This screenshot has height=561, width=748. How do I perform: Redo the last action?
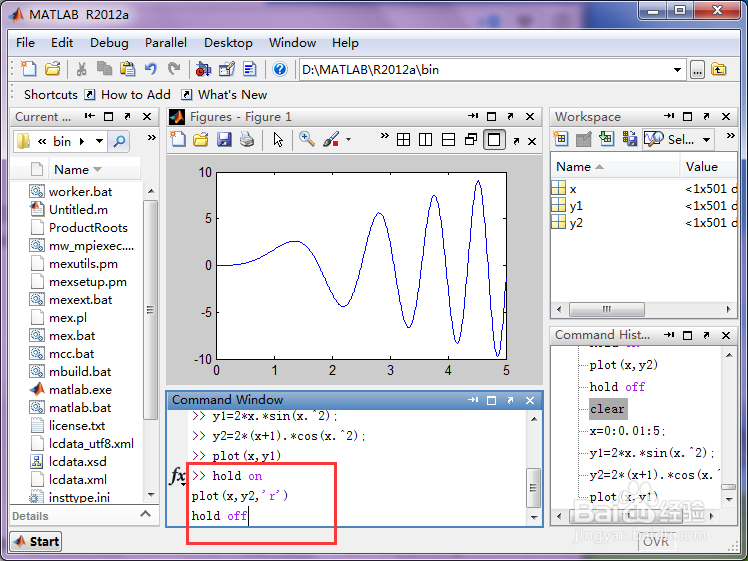174,70
